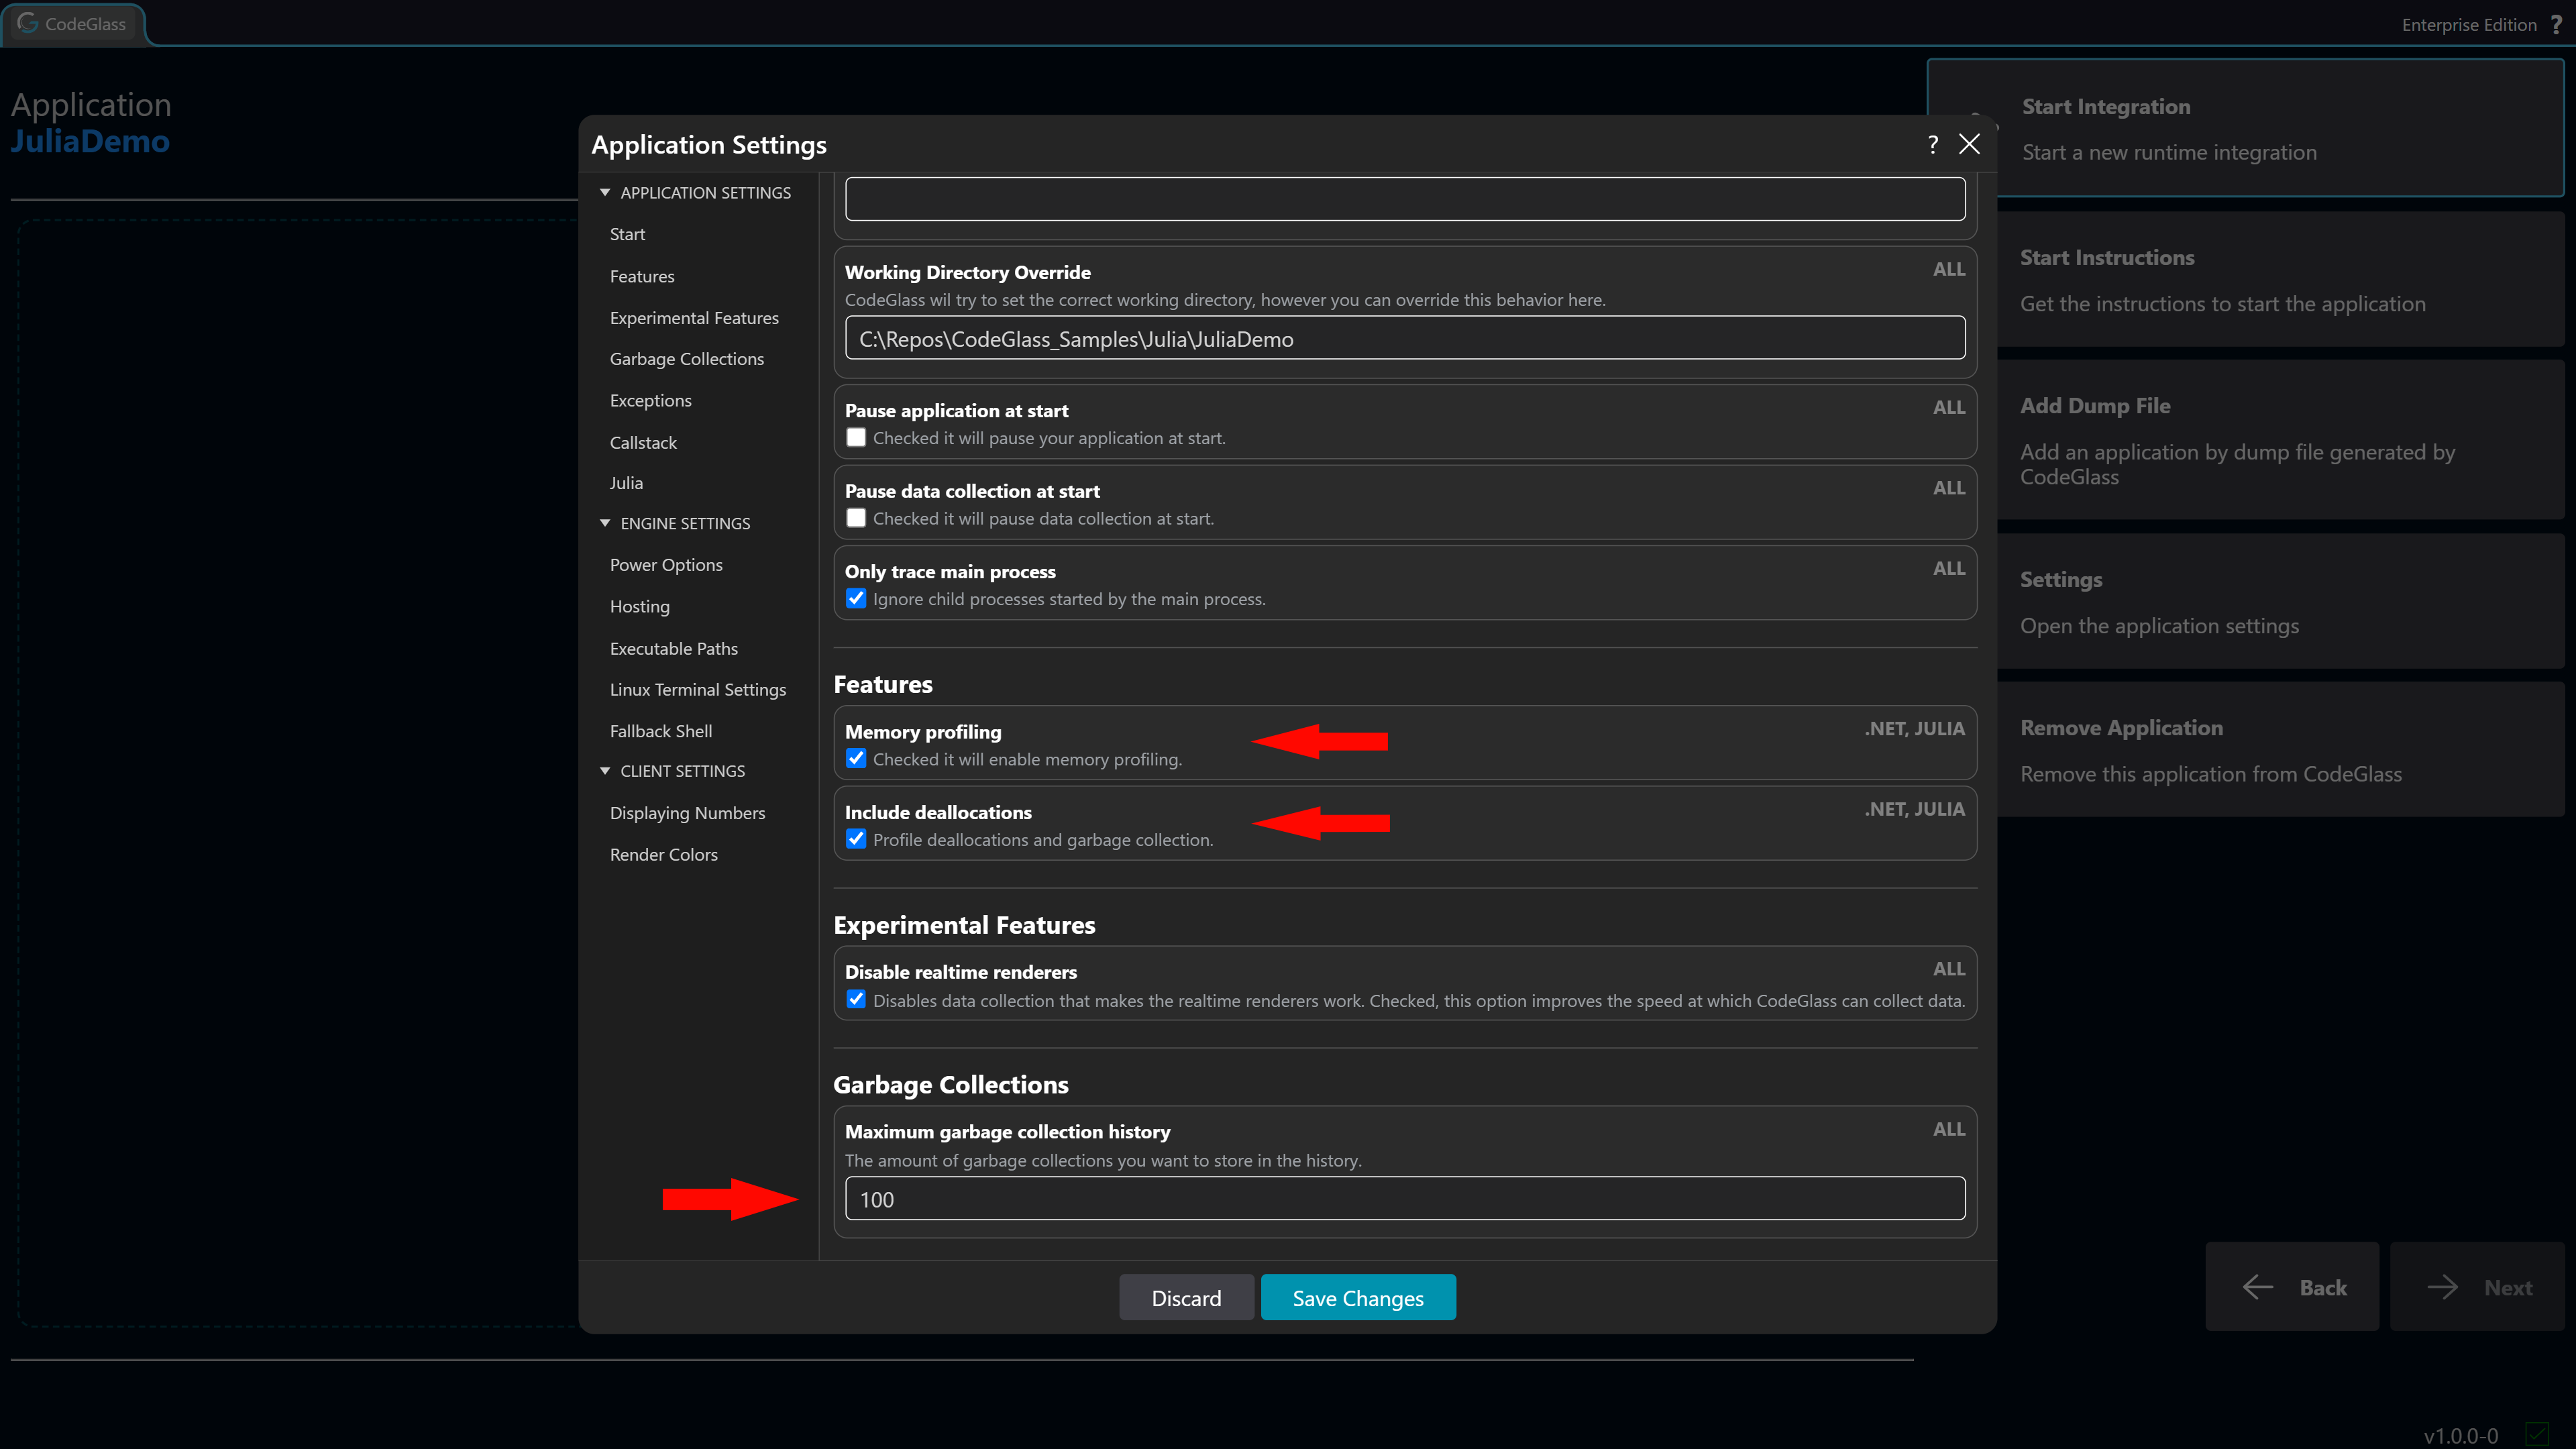Toggle Pause application at start checkbox

856,438
